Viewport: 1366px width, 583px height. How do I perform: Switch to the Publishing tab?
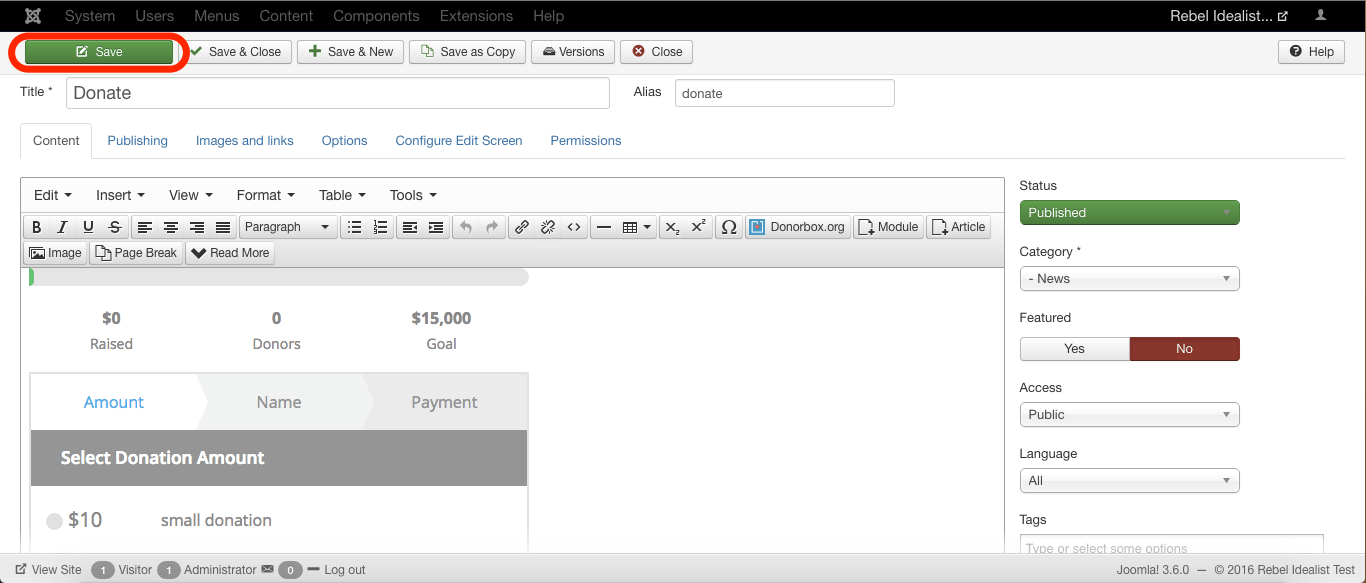[137, 140]
